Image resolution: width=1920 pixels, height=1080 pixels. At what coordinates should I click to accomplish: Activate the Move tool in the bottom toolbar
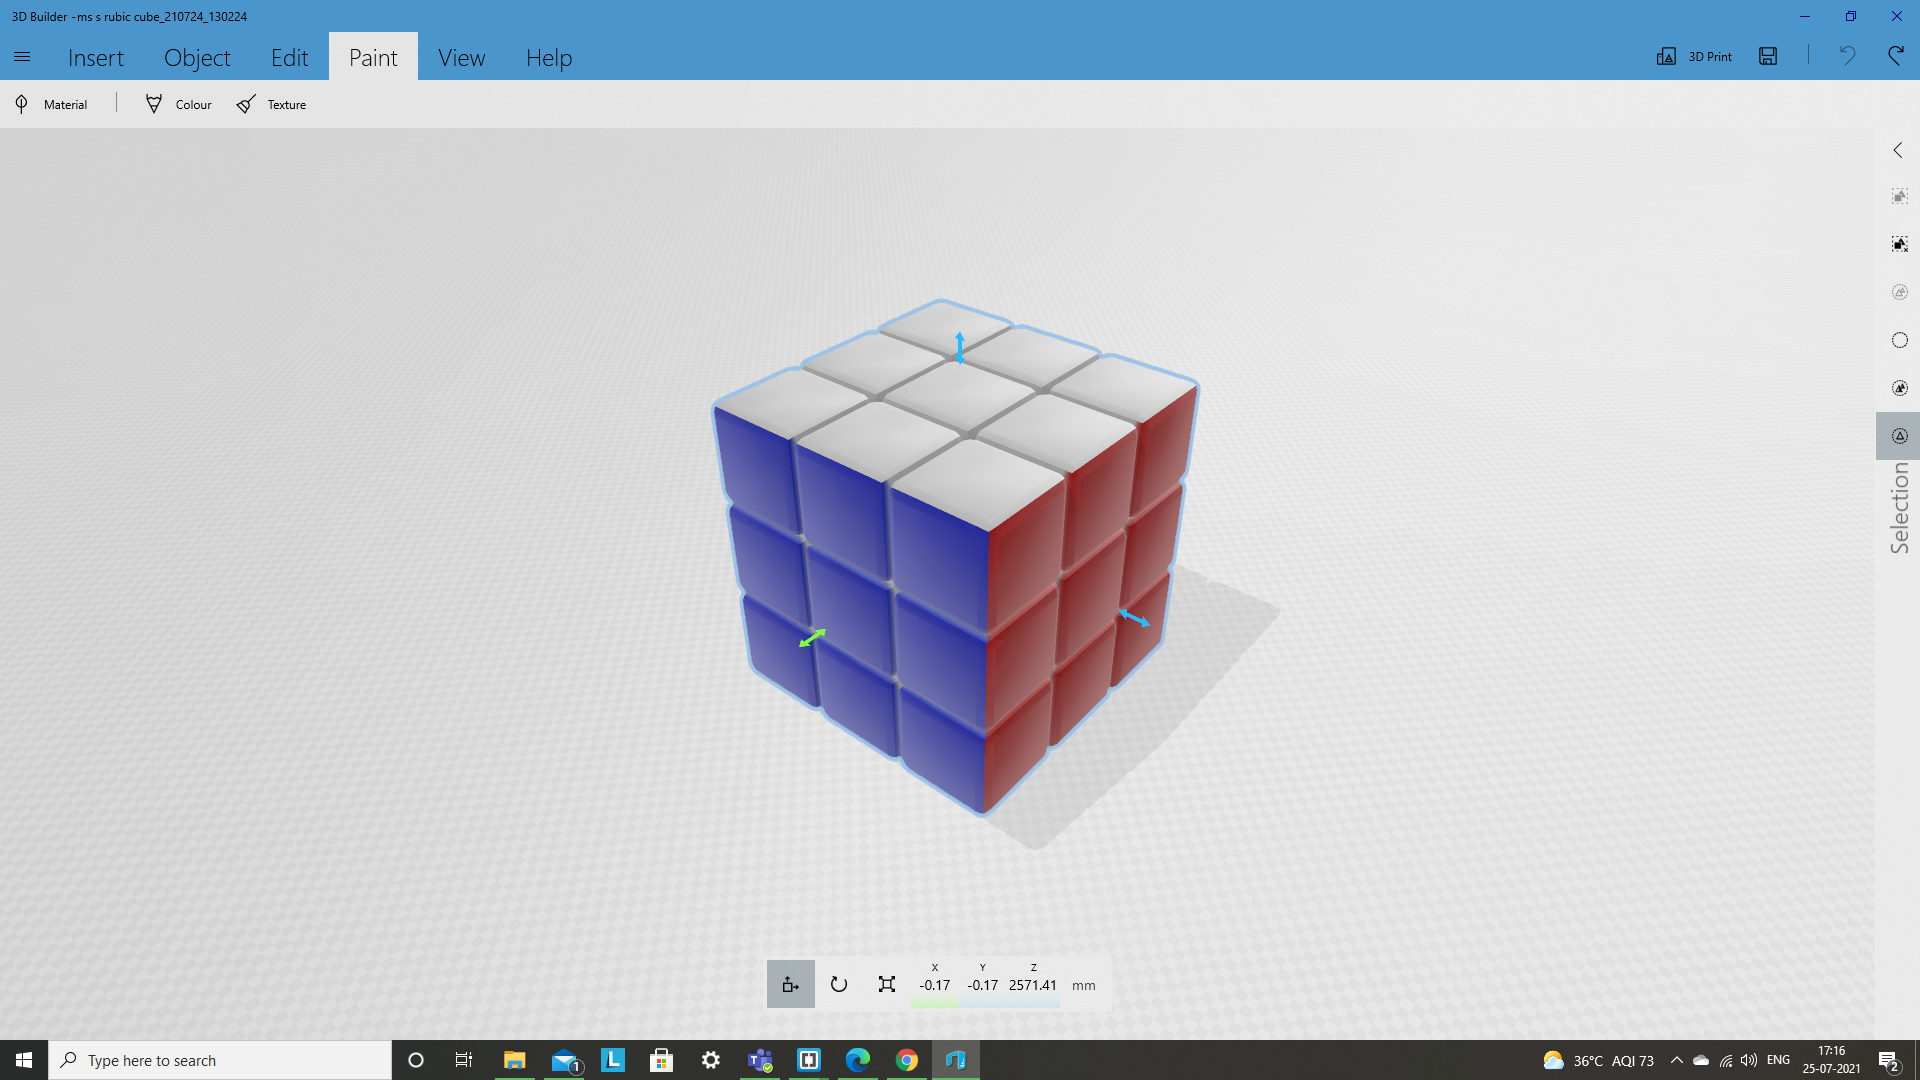point(790,984)
